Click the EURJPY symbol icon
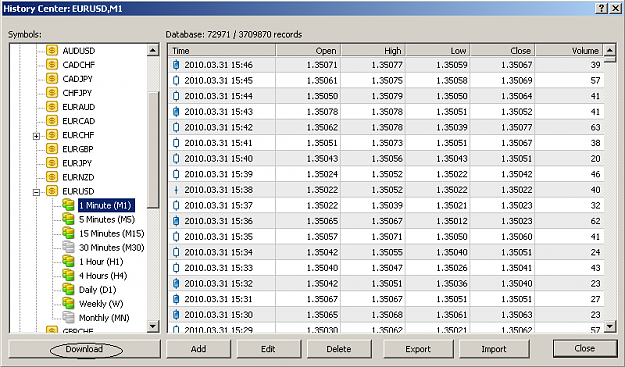625x367 pixels. click(52, 163)
